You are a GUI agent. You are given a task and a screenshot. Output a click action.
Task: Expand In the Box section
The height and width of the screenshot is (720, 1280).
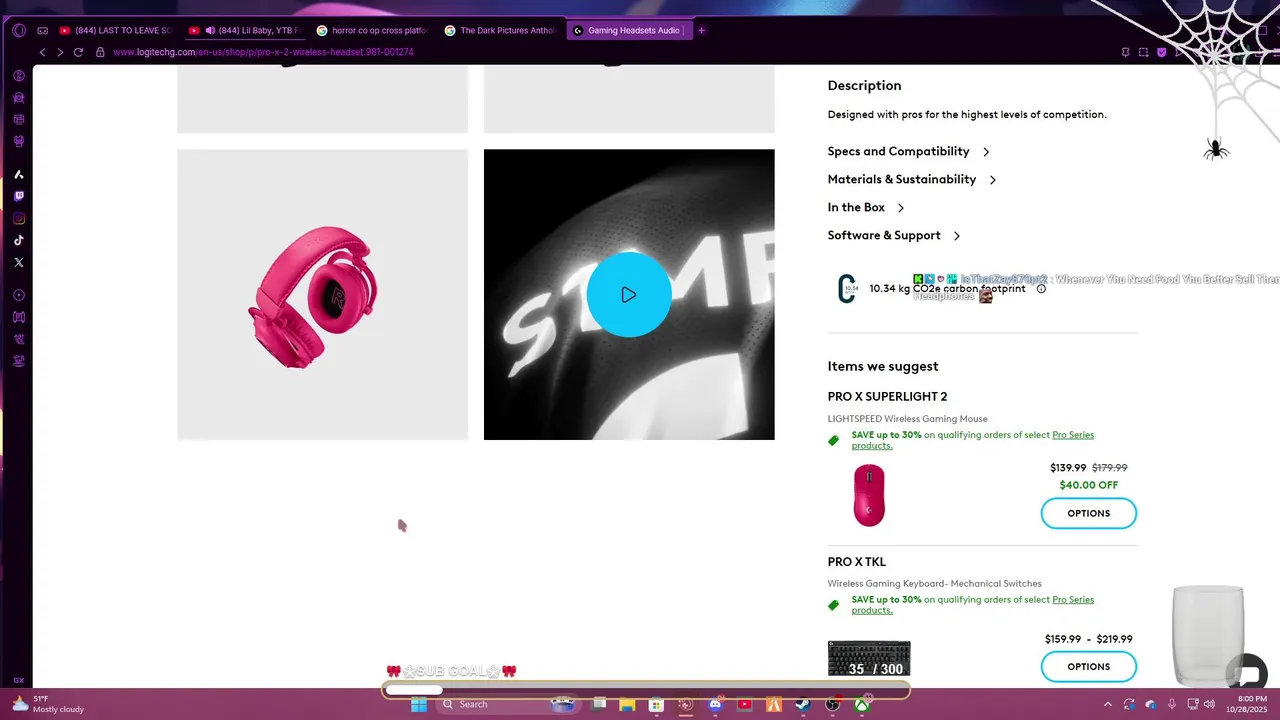(x=866, y=207)
